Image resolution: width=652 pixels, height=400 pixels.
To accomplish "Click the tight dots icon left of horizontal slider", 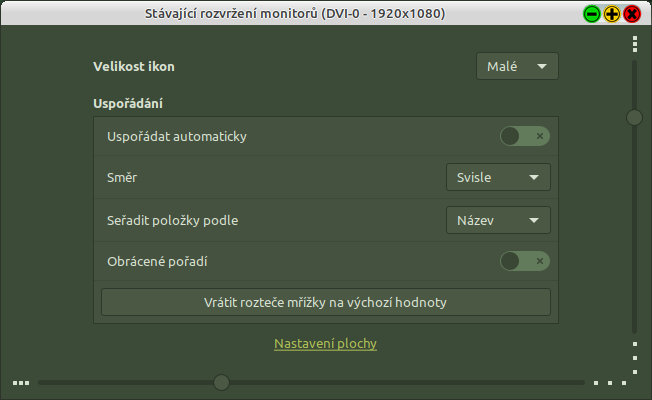I will (x=21, y=382).
